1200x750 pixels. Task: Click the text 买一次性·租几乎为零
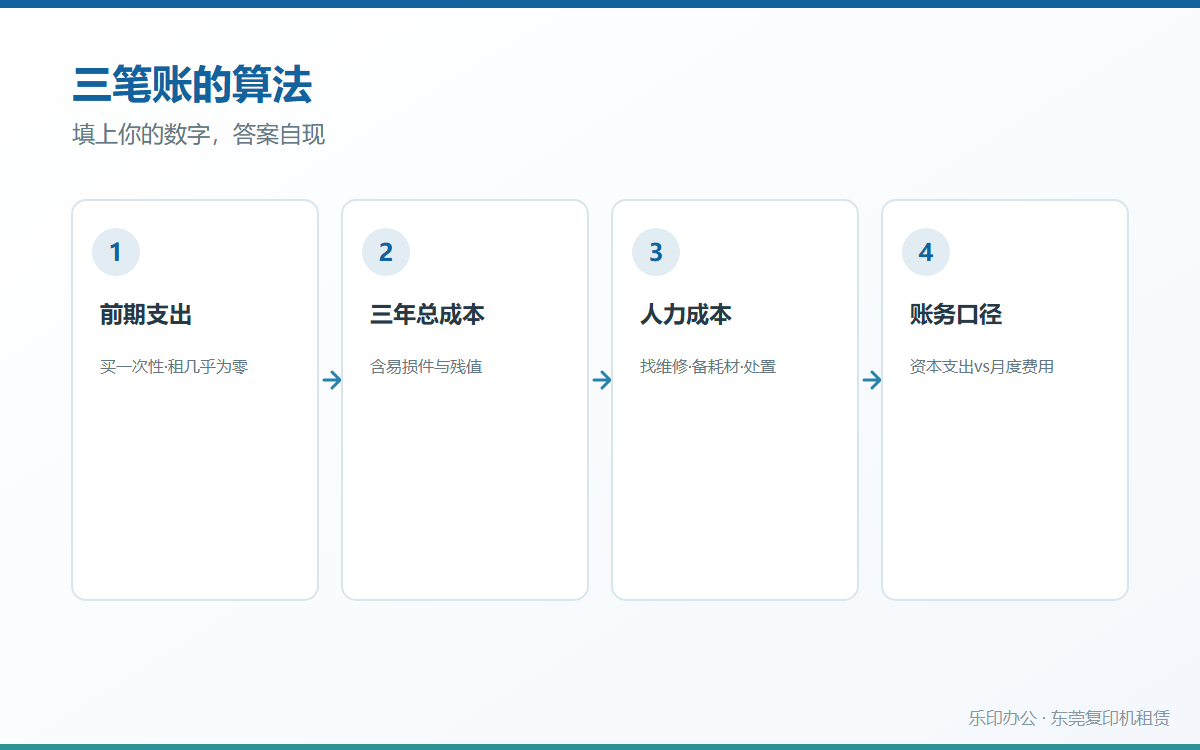174,367
